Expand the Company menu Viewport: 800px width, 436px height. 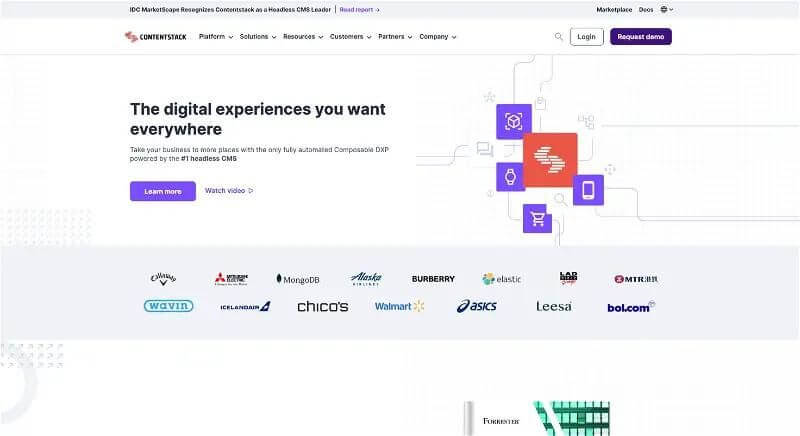click(x=437, y=37)
